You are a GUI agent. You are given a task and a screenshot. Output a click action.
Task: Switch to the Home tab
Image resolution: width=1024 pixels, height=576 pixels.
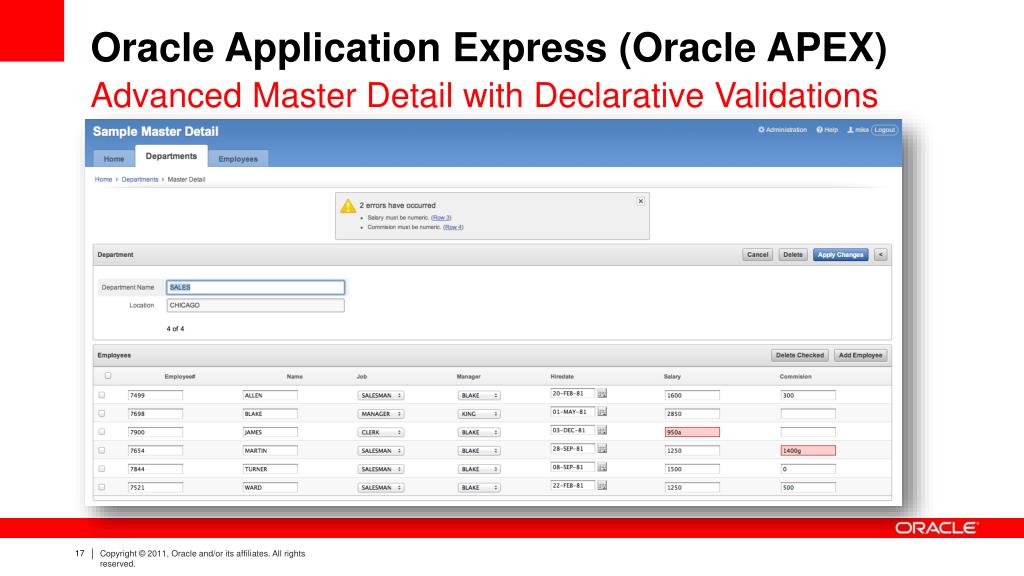click(x=114, y=159)
